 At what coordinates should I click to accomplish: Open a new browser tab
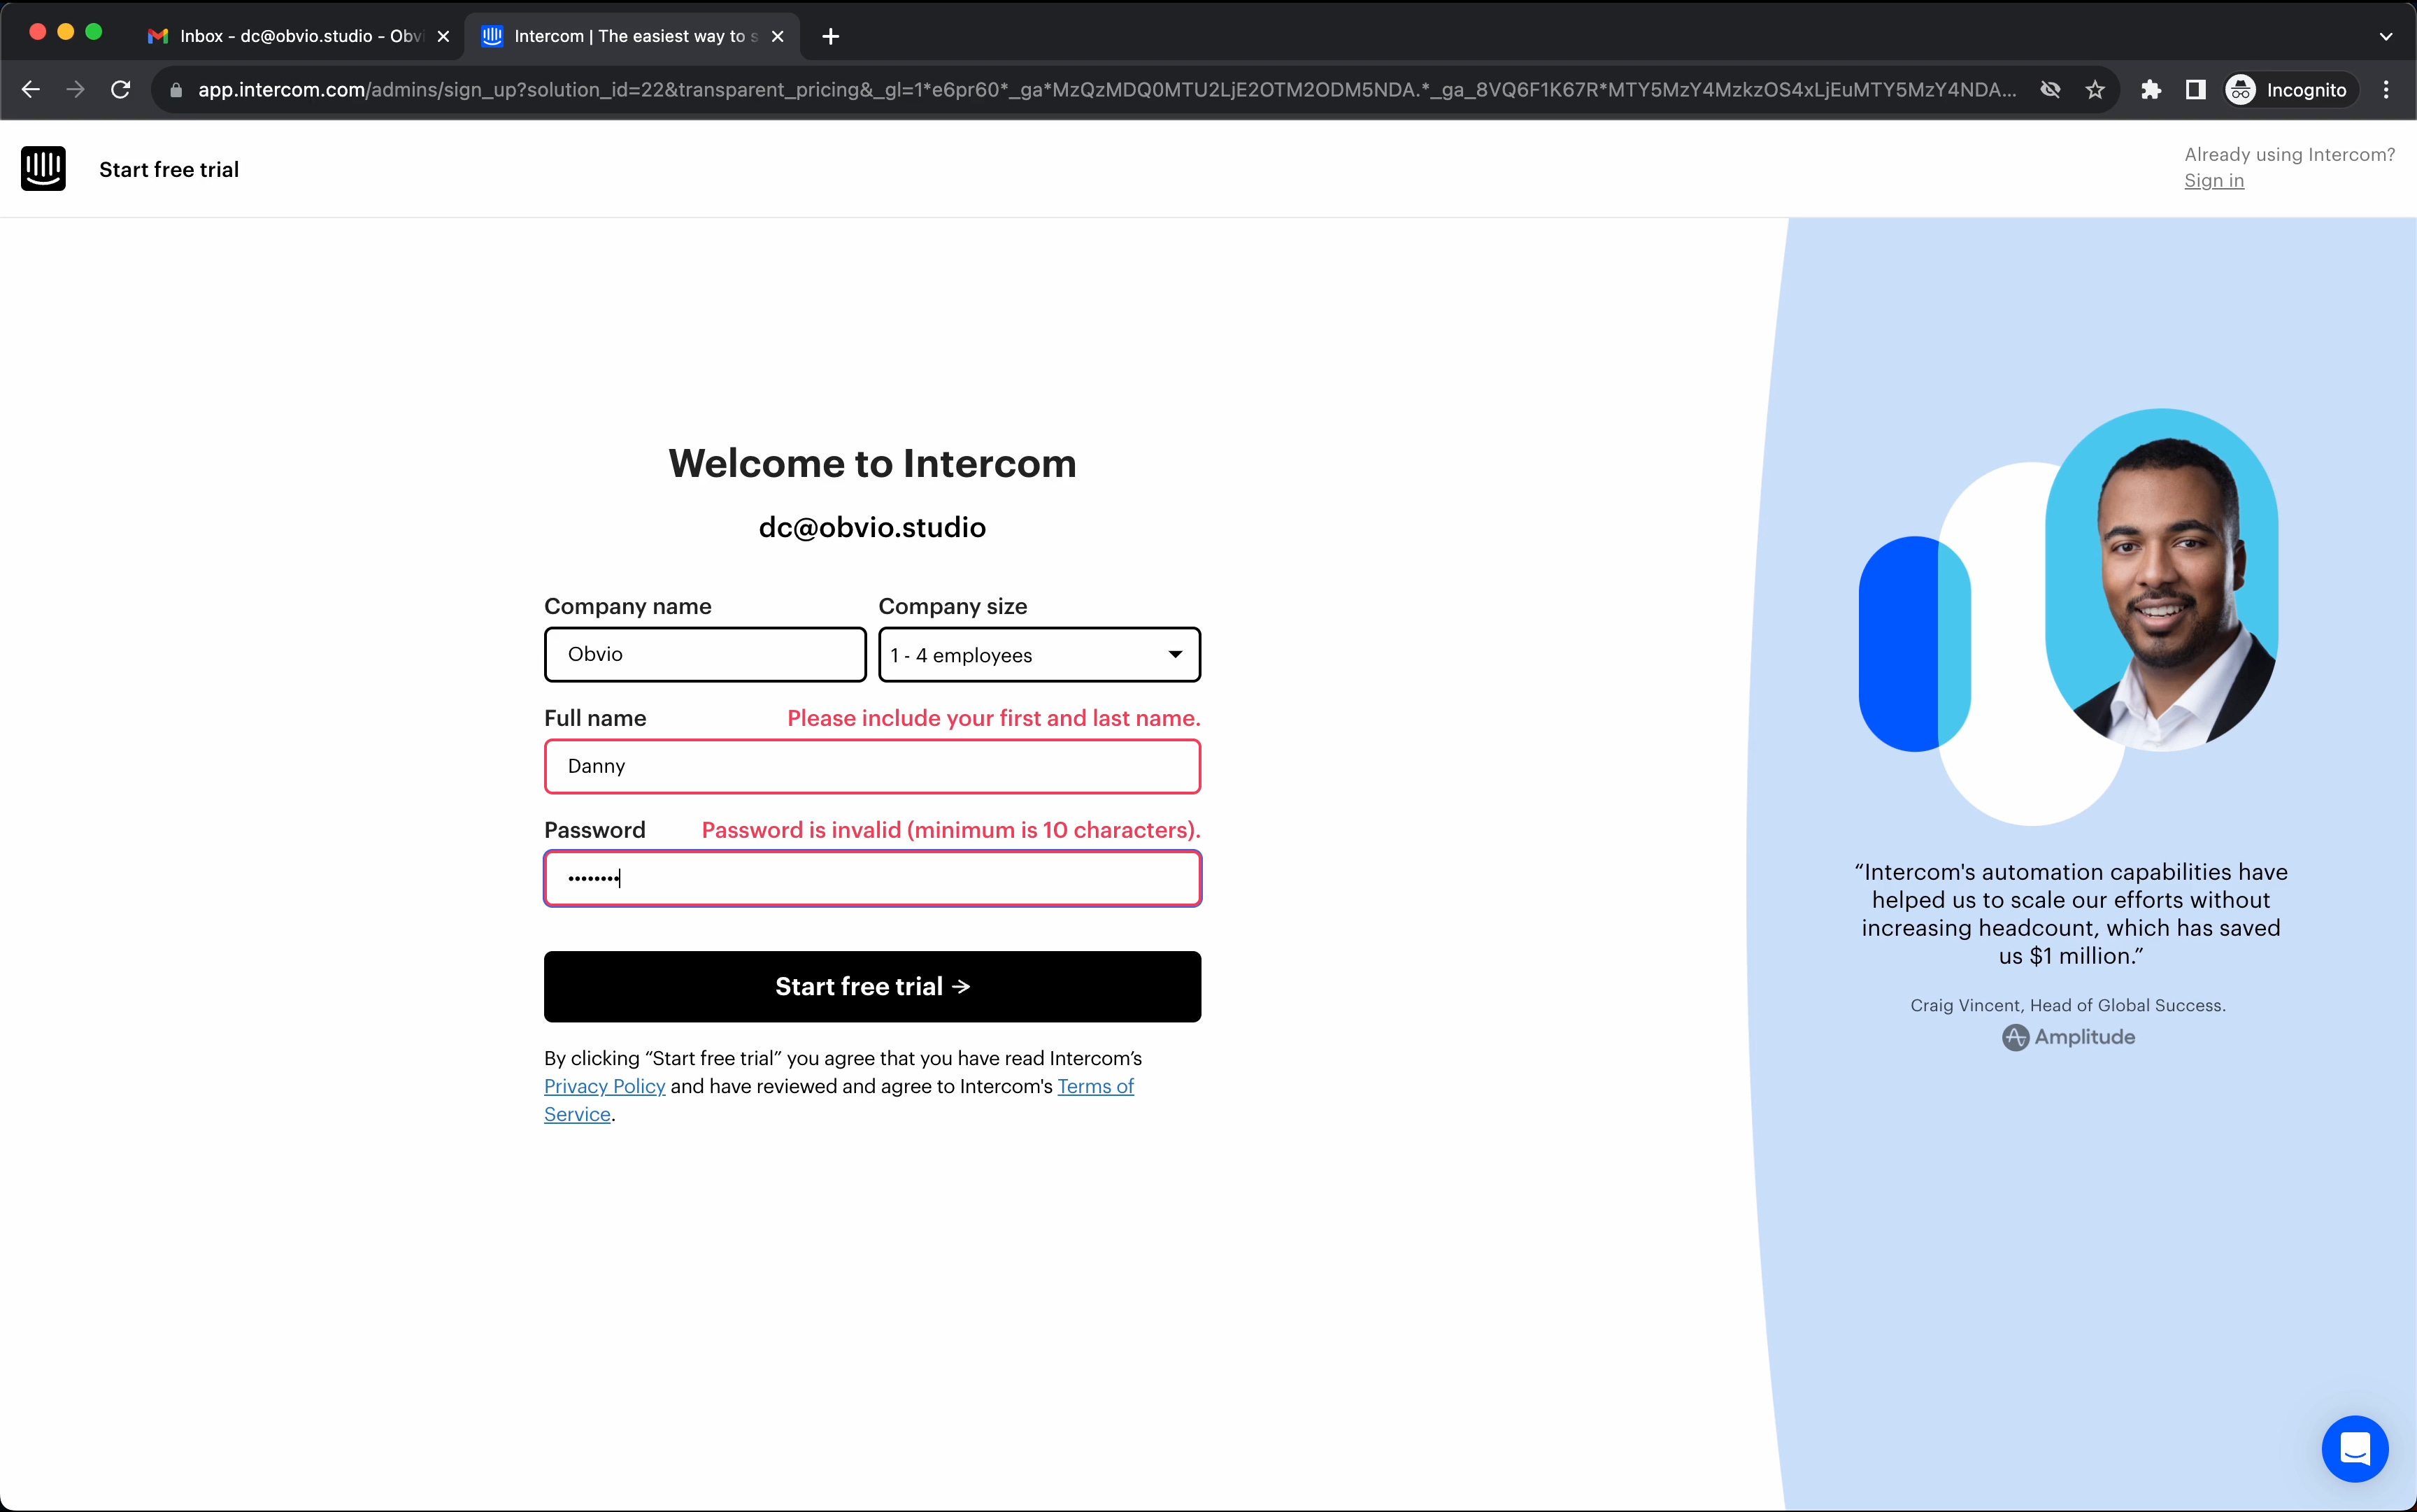click(x=830, y=37)
